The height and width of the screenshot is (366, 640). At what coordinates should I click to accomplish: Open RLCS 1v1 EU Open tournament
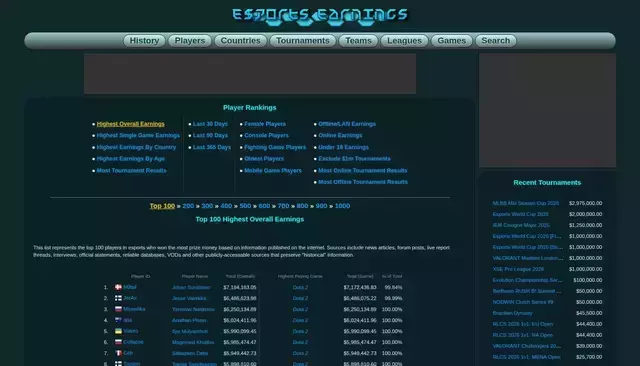[x=523, y=324]
